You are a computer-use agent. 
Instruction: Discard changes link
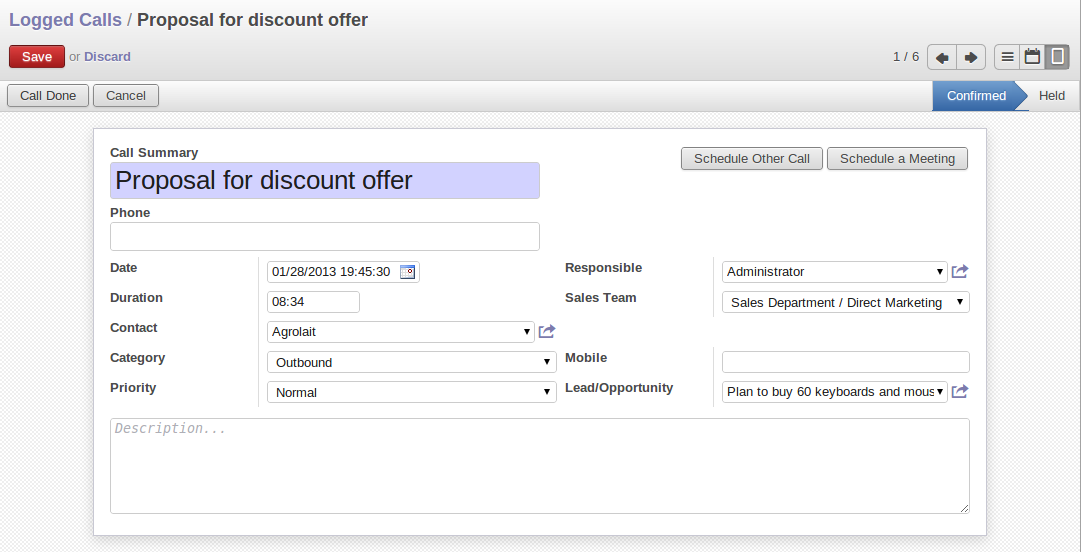107,57
